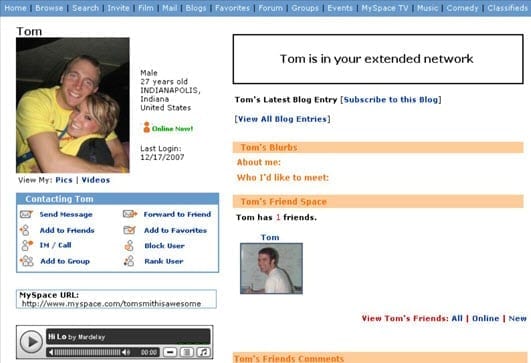Open the Music tab in navigation bar

pos(427,8)
